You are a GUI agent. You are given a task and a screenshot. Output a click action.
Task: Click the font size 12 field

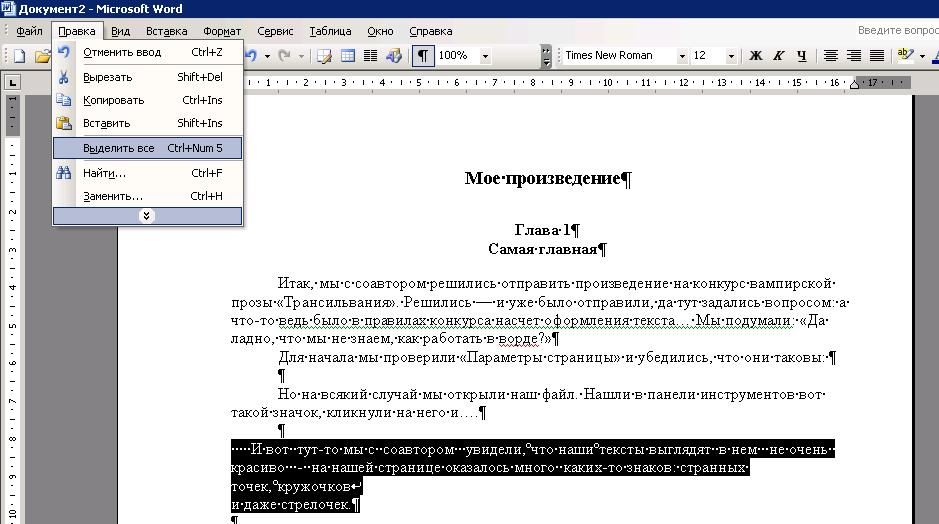click(708, 56)
